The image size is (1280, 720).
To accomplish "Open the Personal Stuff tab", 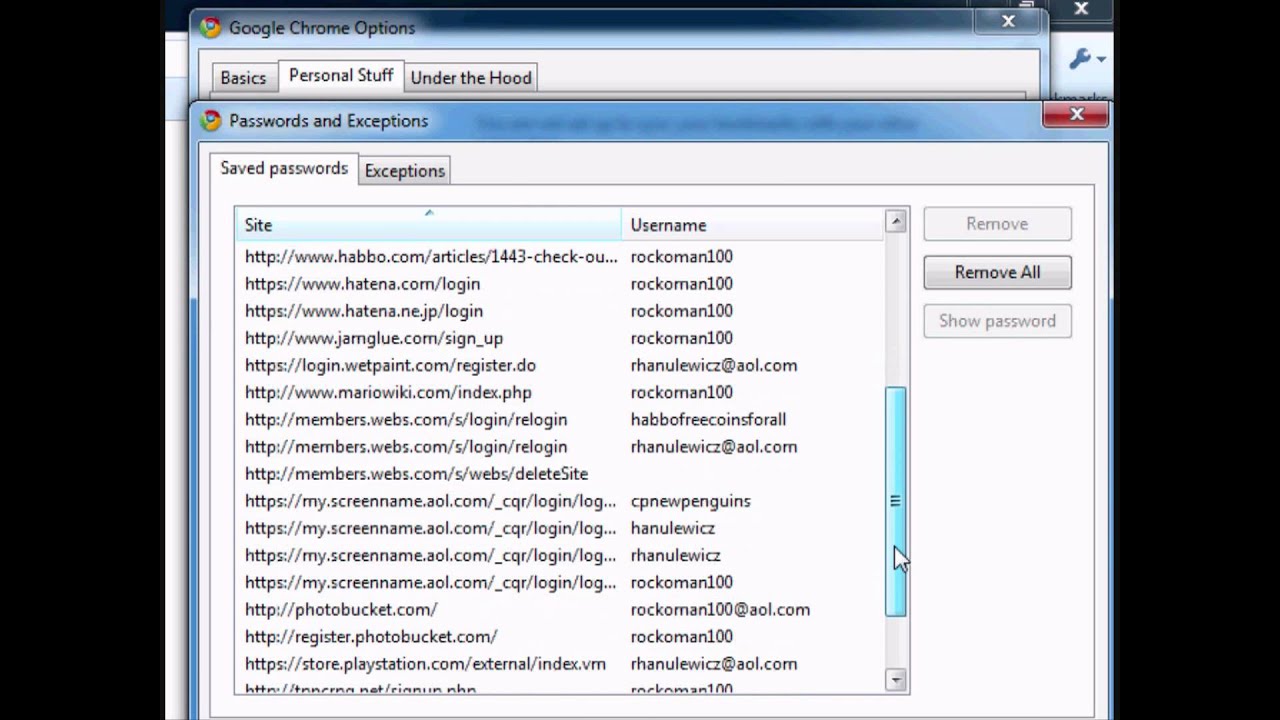I will click(x=341, y=76).
